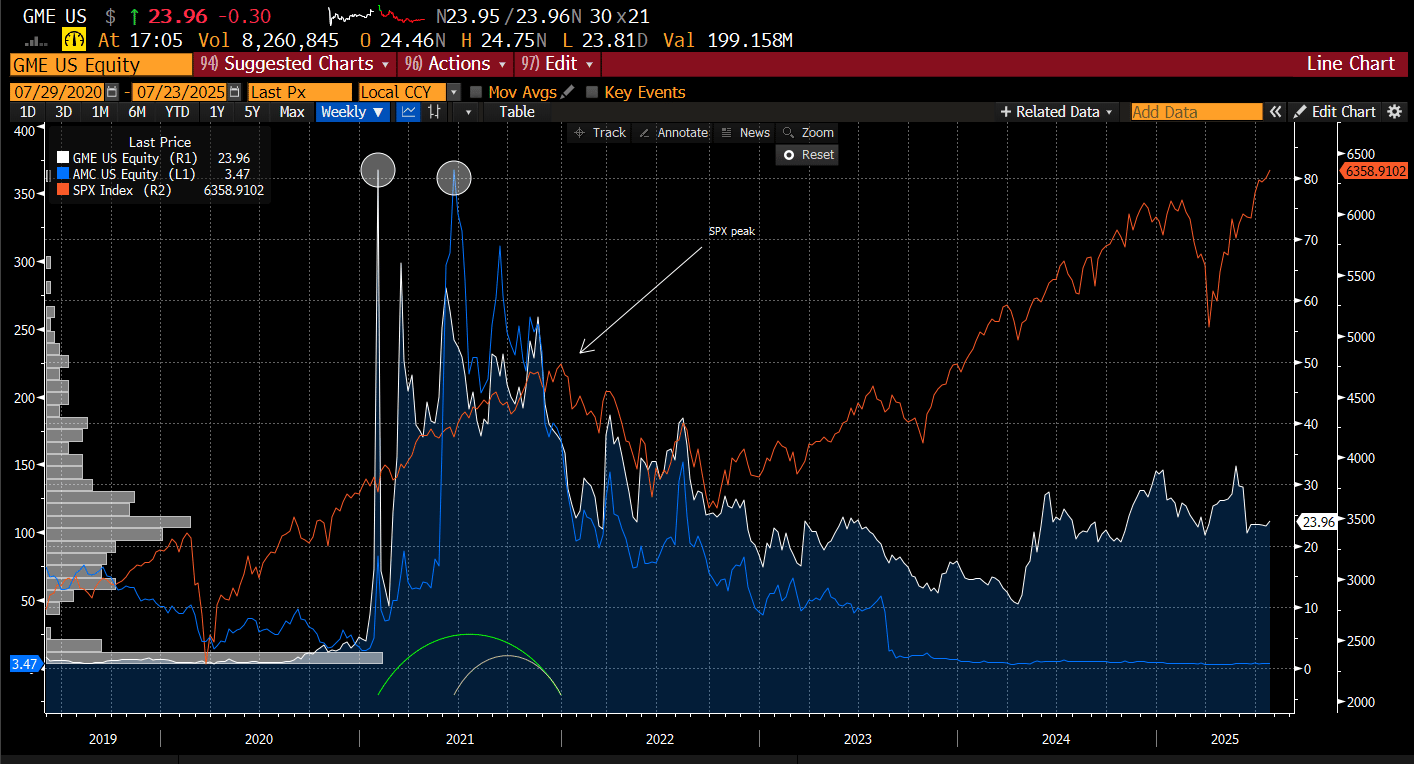Click the 2021 year label on time axis
The image size is (1414, 764).
click(459, 740)
